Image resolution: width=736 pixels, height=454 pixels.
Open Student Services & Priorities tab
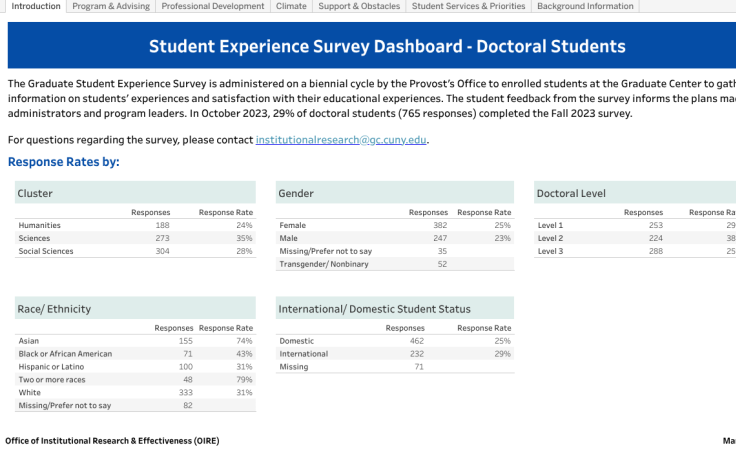point(468,6)
